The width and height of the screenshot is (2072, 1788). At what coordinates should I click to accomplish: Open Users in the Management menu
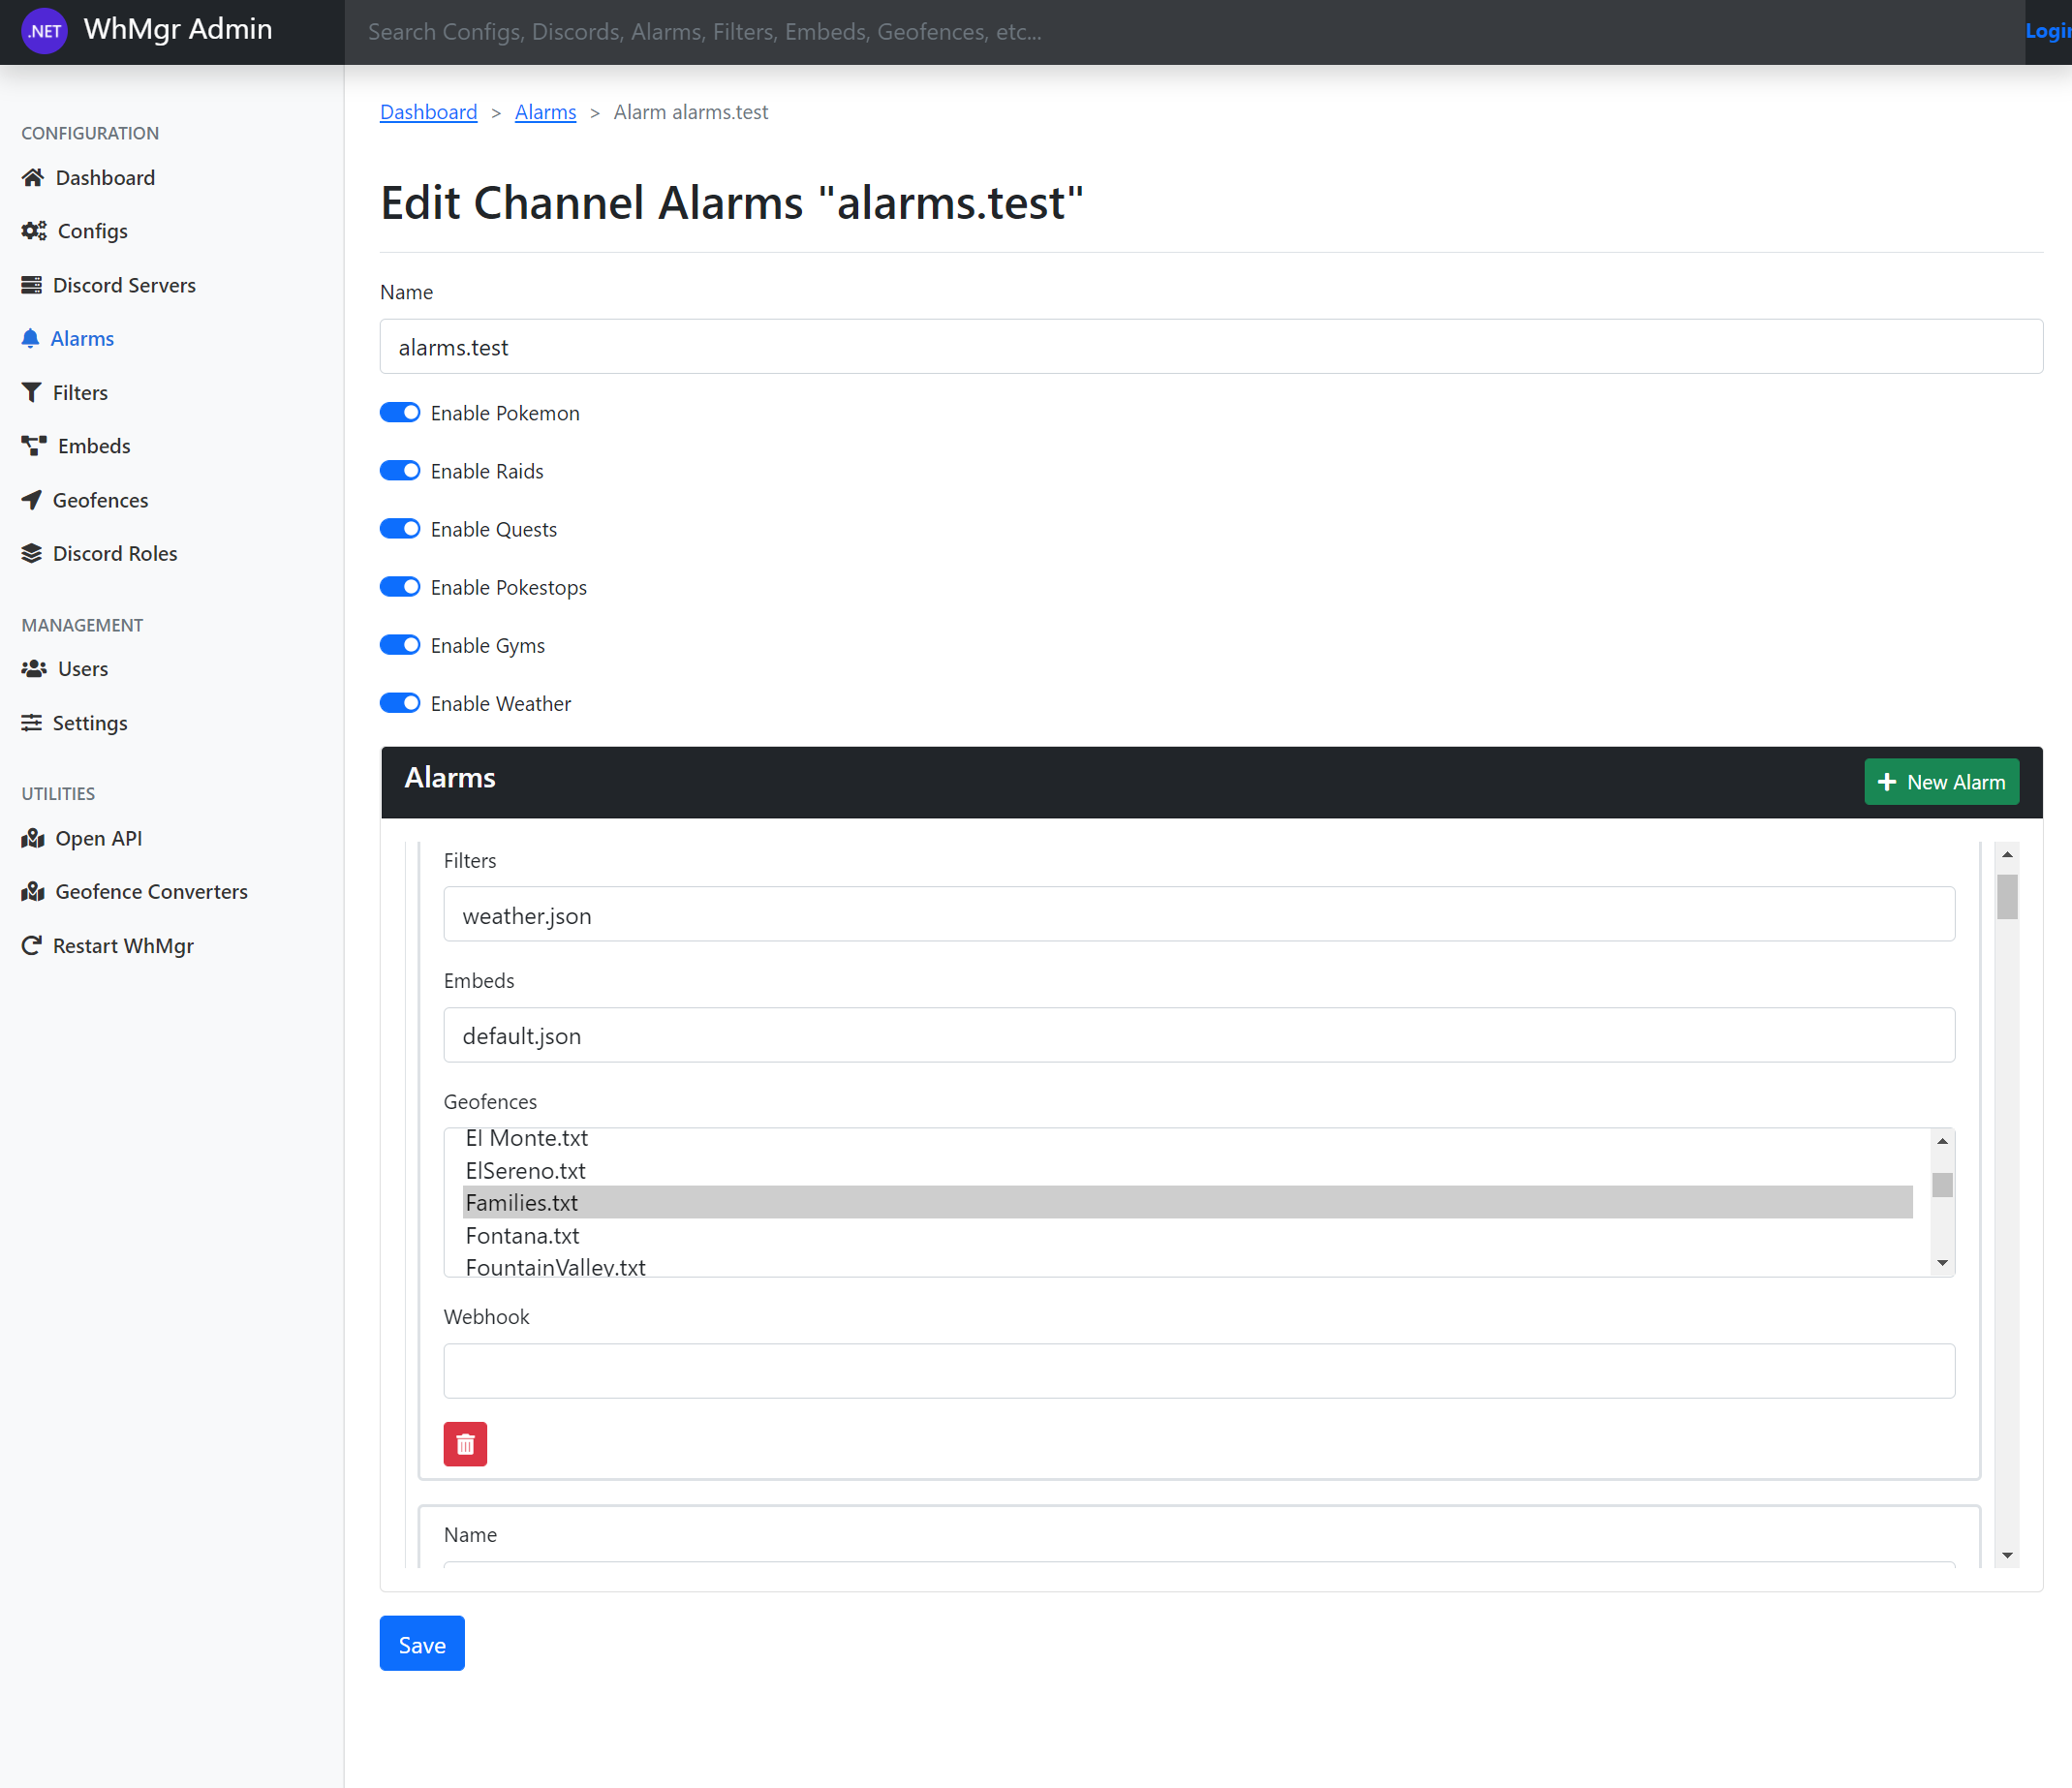(82, 669)
